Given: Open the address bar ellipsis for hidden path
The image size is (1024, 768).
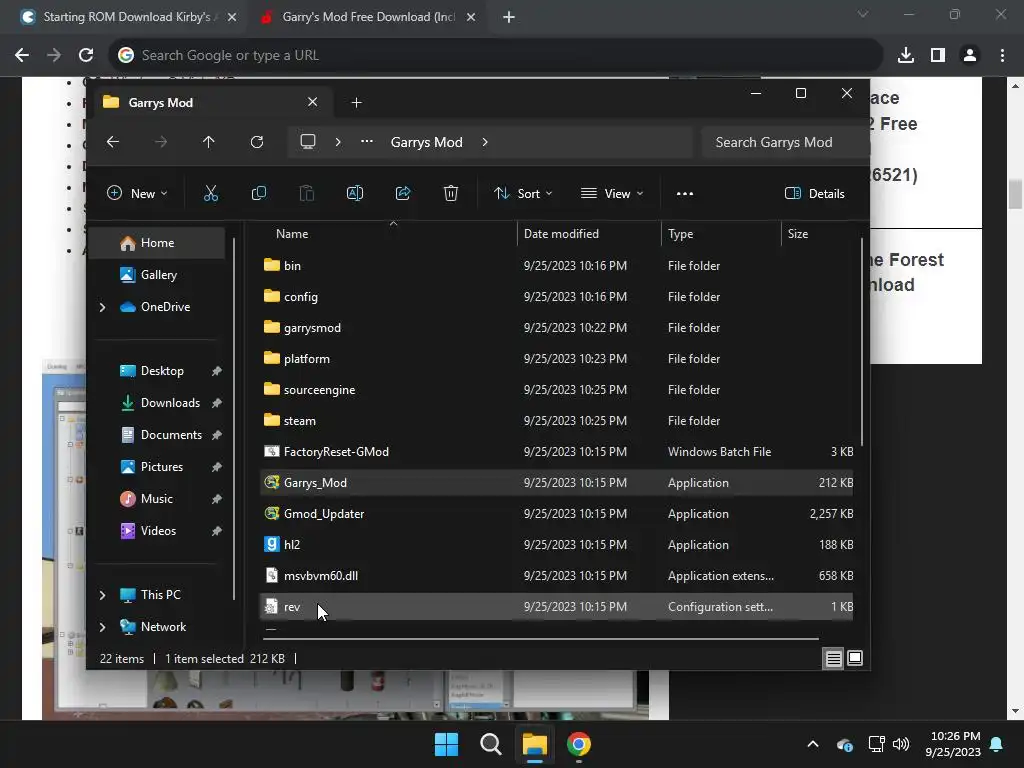Looking at the screenshot, I should tap(367, 142).
